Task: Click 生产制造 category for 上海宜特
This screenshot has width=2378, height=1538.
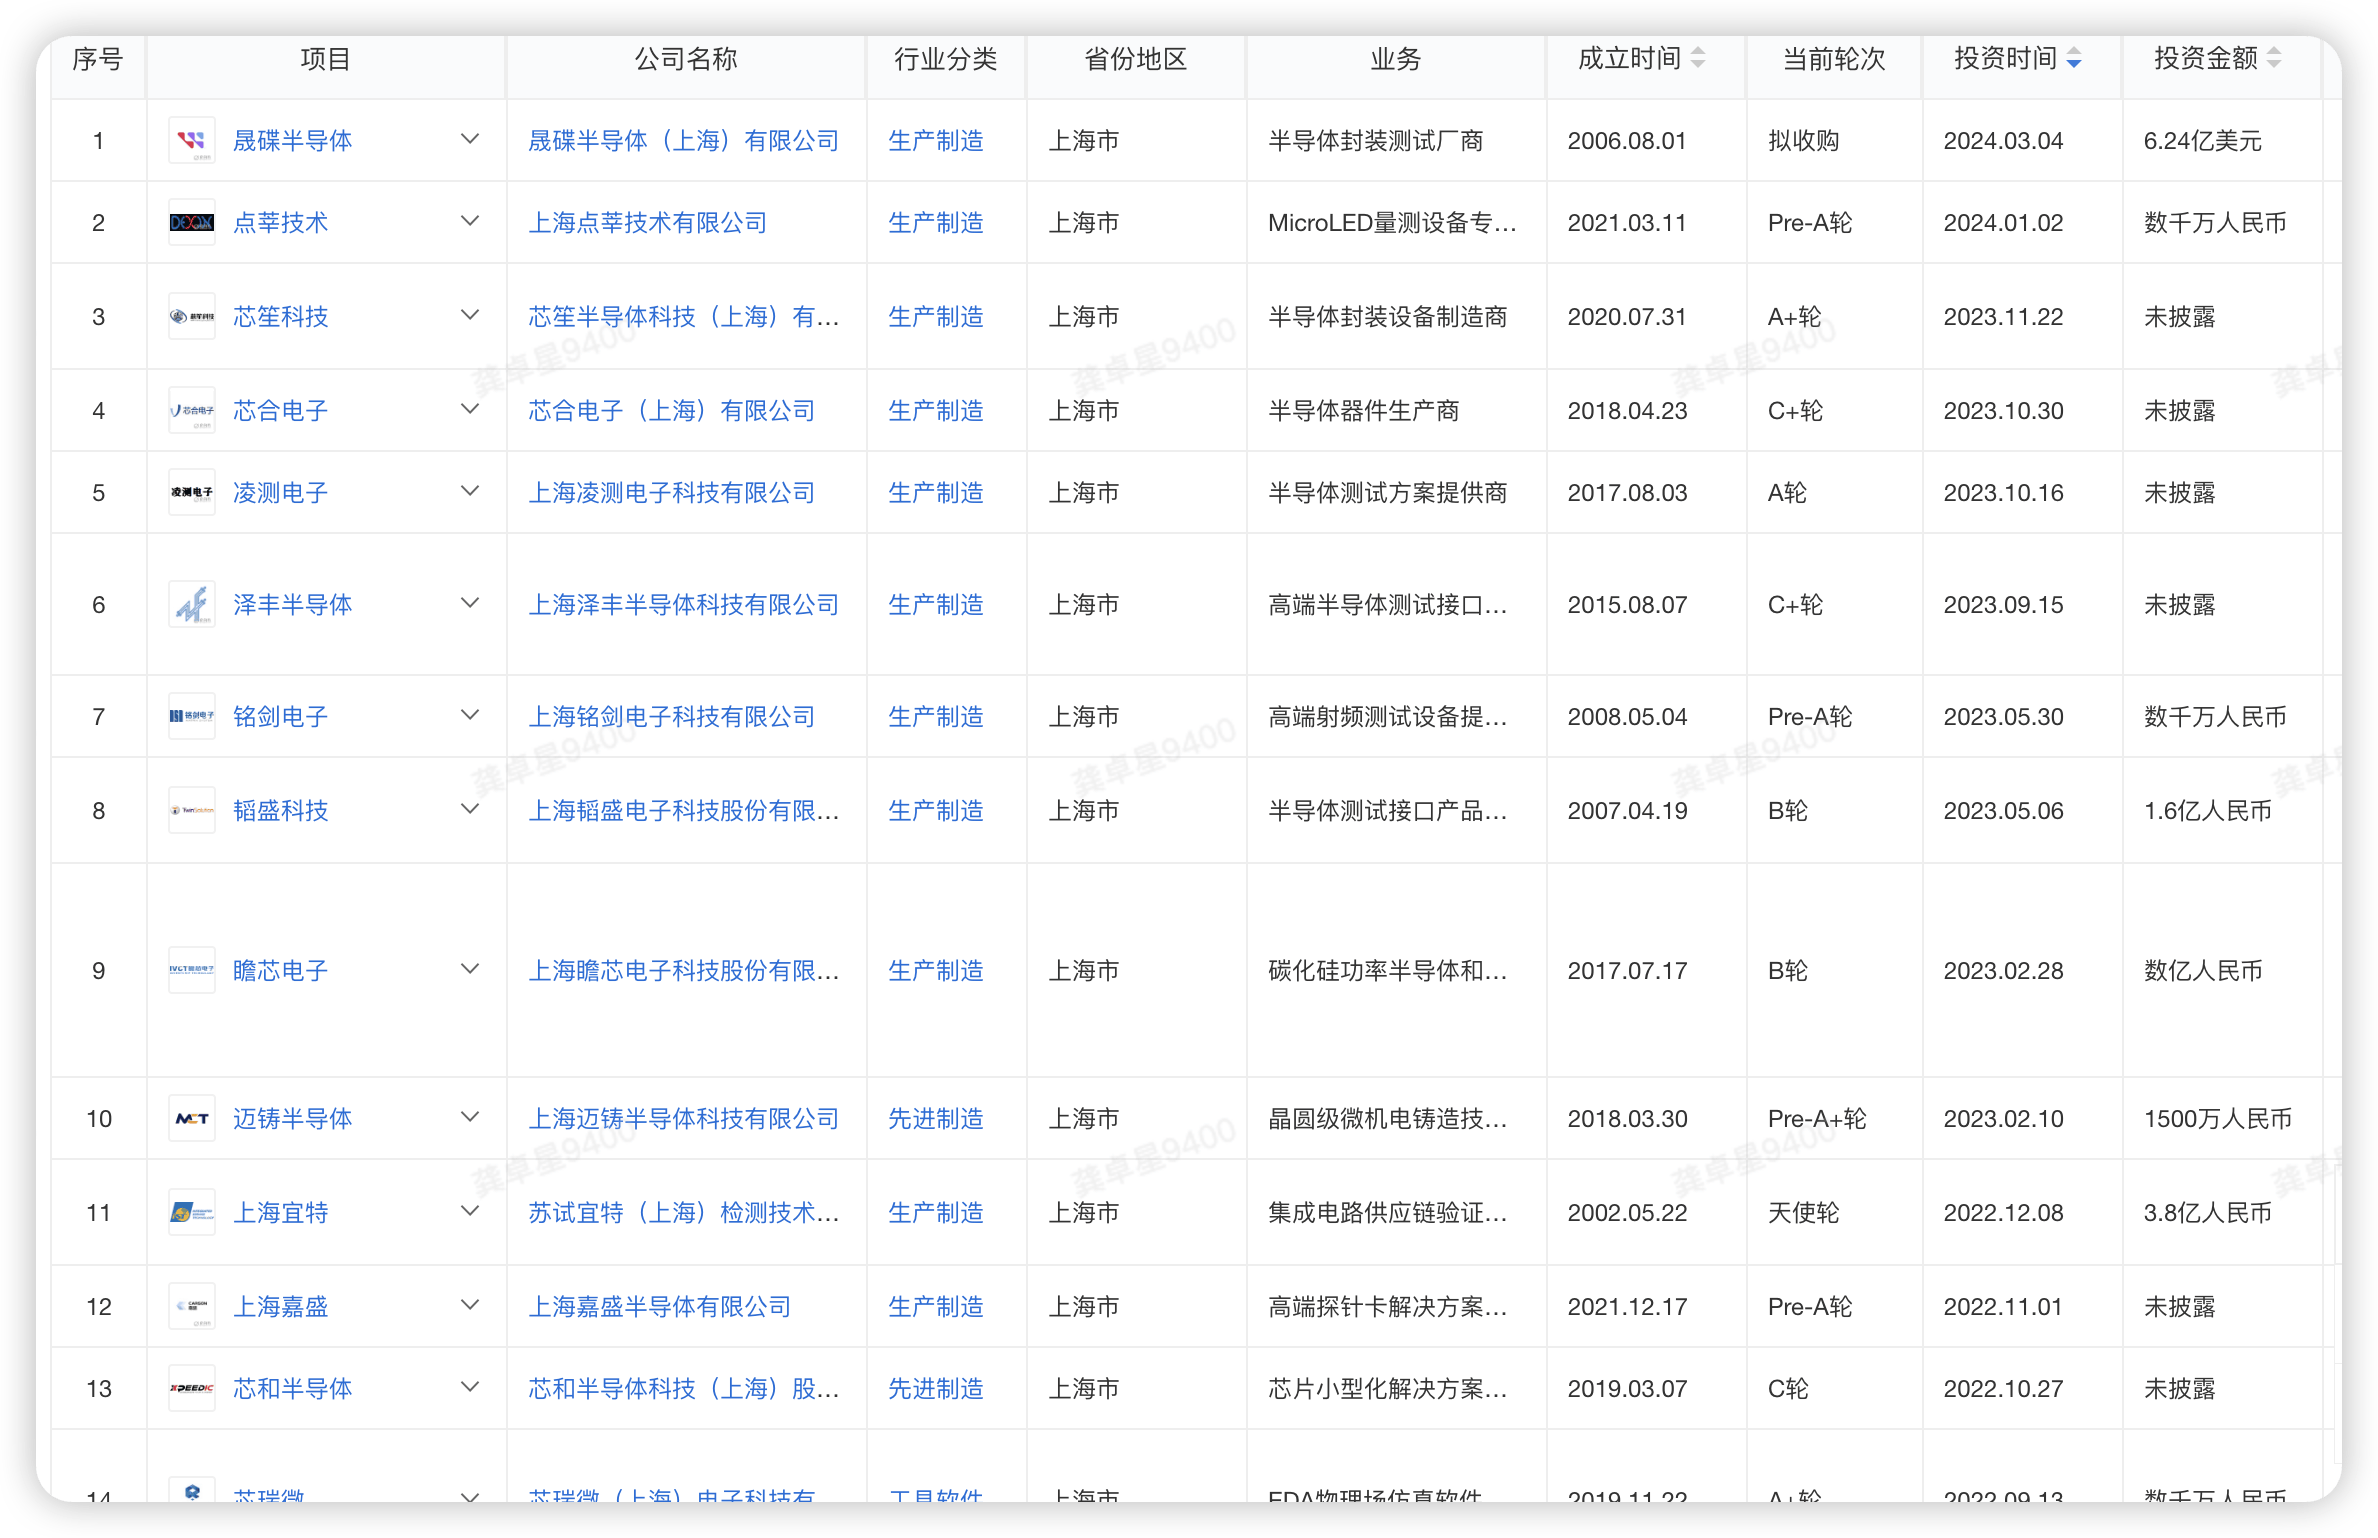Action: pos(936,1213)
